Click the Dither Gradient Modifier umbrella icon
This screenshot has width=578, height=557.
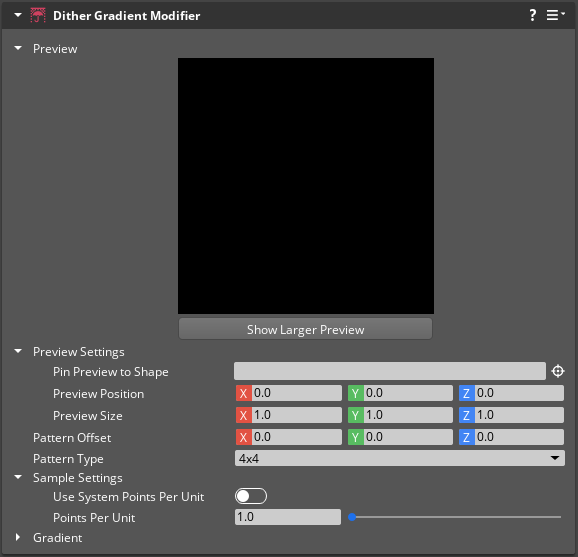pos(38,15)
